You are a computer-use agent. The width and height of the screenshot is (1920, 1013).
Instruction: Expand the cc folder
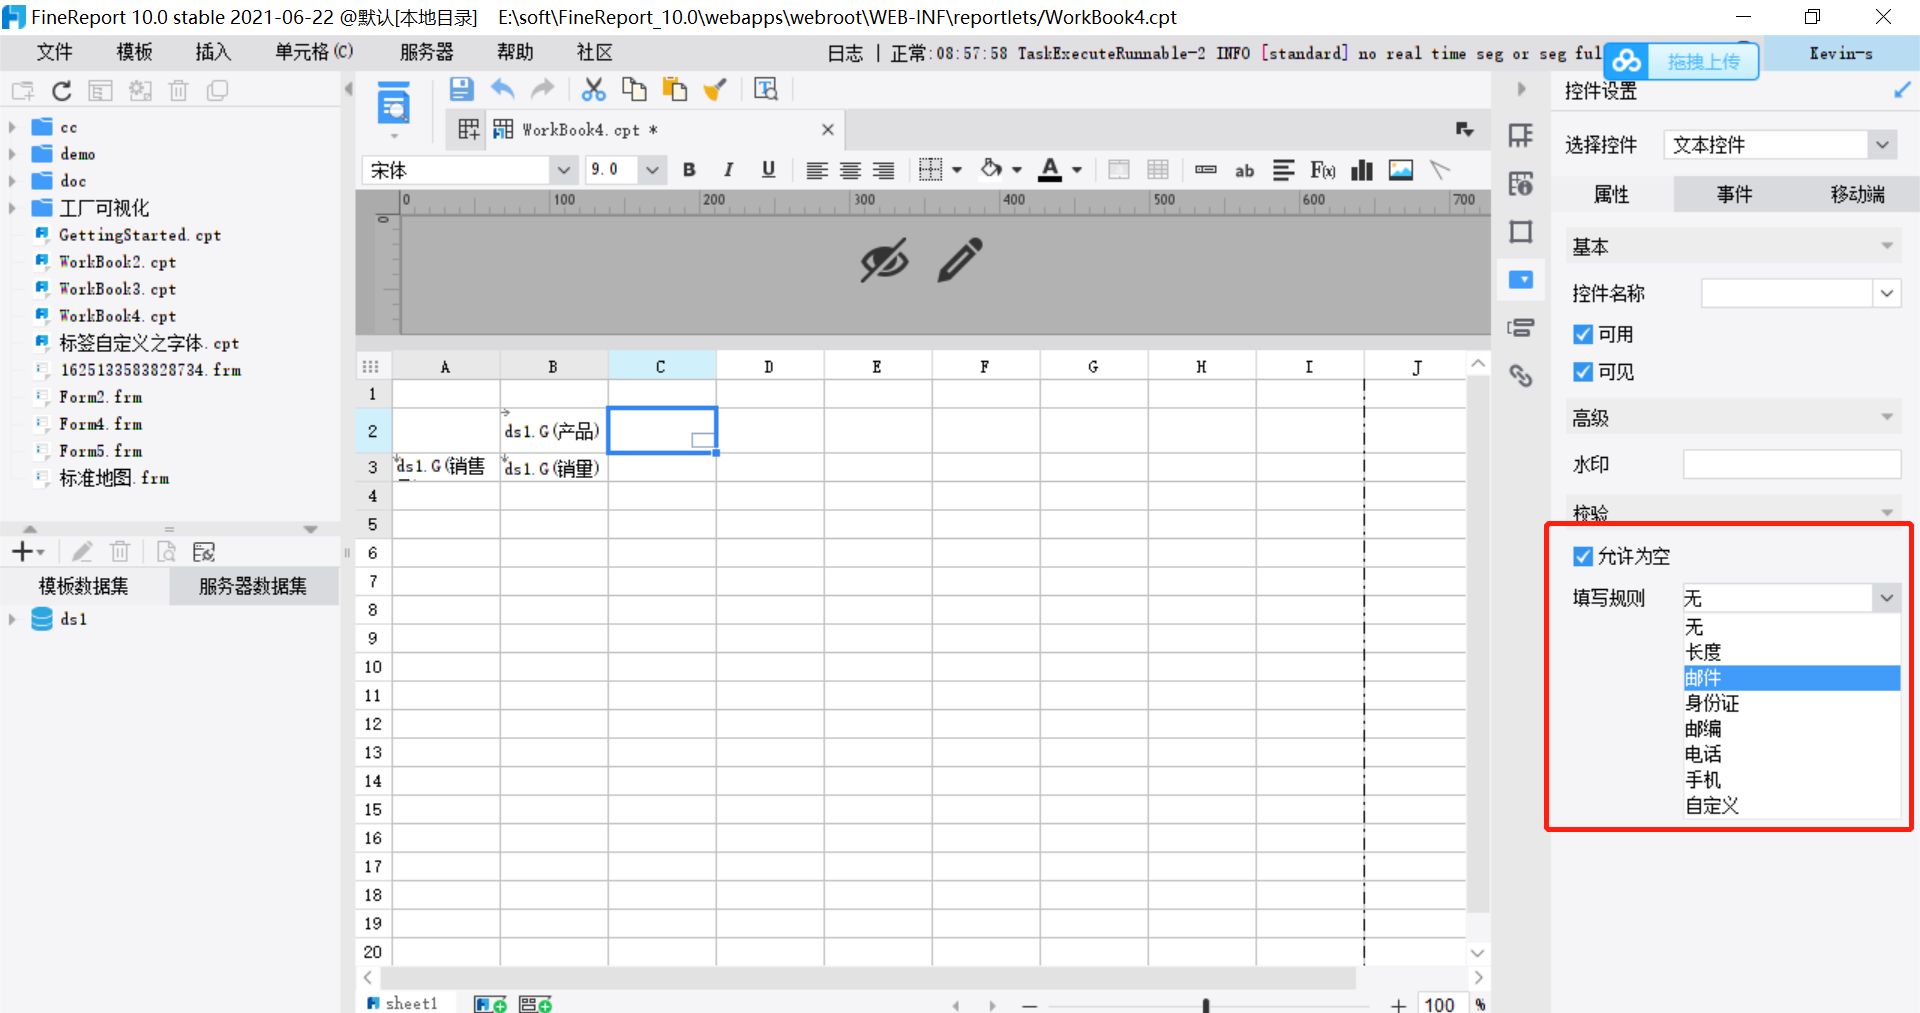pyautogui.click(x=12, y=127)
